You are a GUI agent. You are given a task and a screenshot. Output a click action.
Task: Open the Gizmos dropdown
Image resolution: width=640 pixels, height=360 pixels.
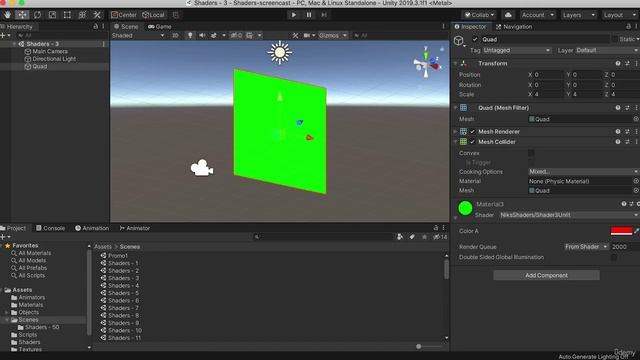point(333,36)
